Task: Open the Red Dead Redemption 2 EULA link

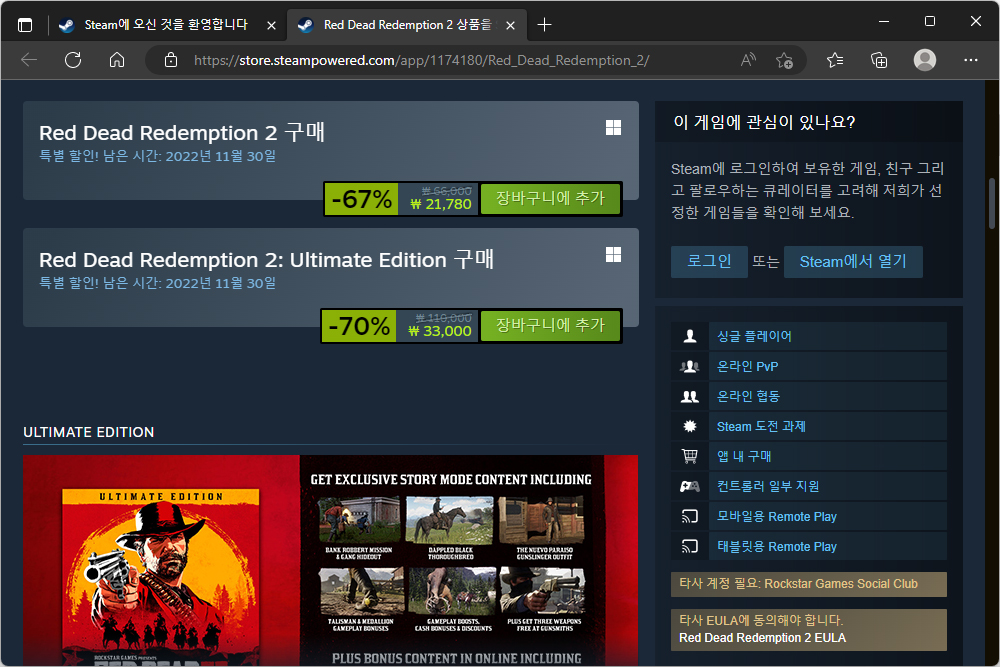Action: tap(762, 638)
